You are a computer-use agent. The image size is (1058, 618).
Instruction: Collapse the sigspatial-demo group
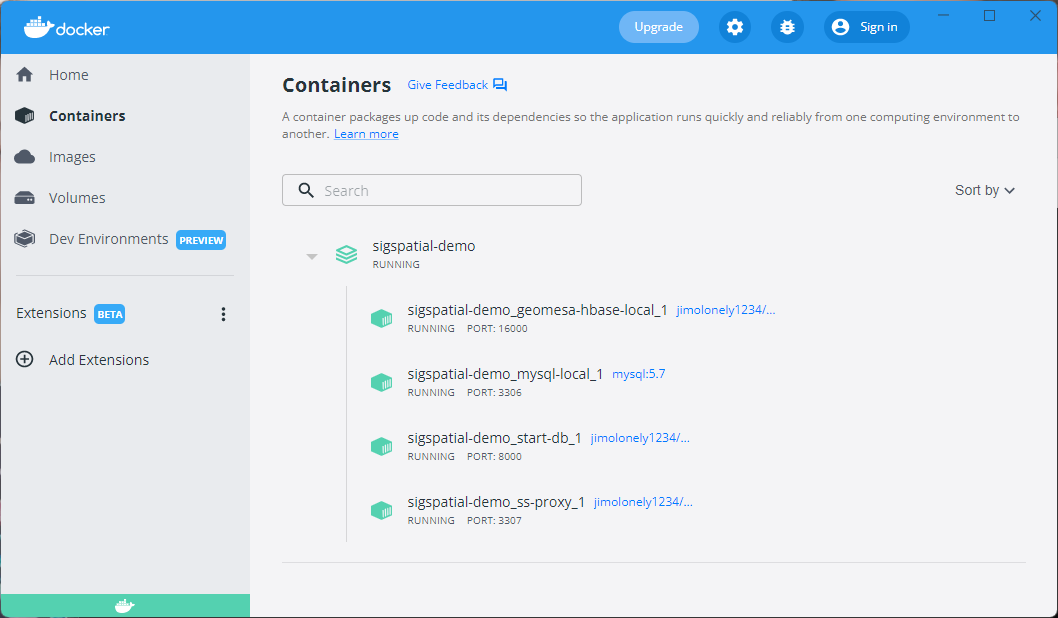pyautogui.click(x=312, y=256)
